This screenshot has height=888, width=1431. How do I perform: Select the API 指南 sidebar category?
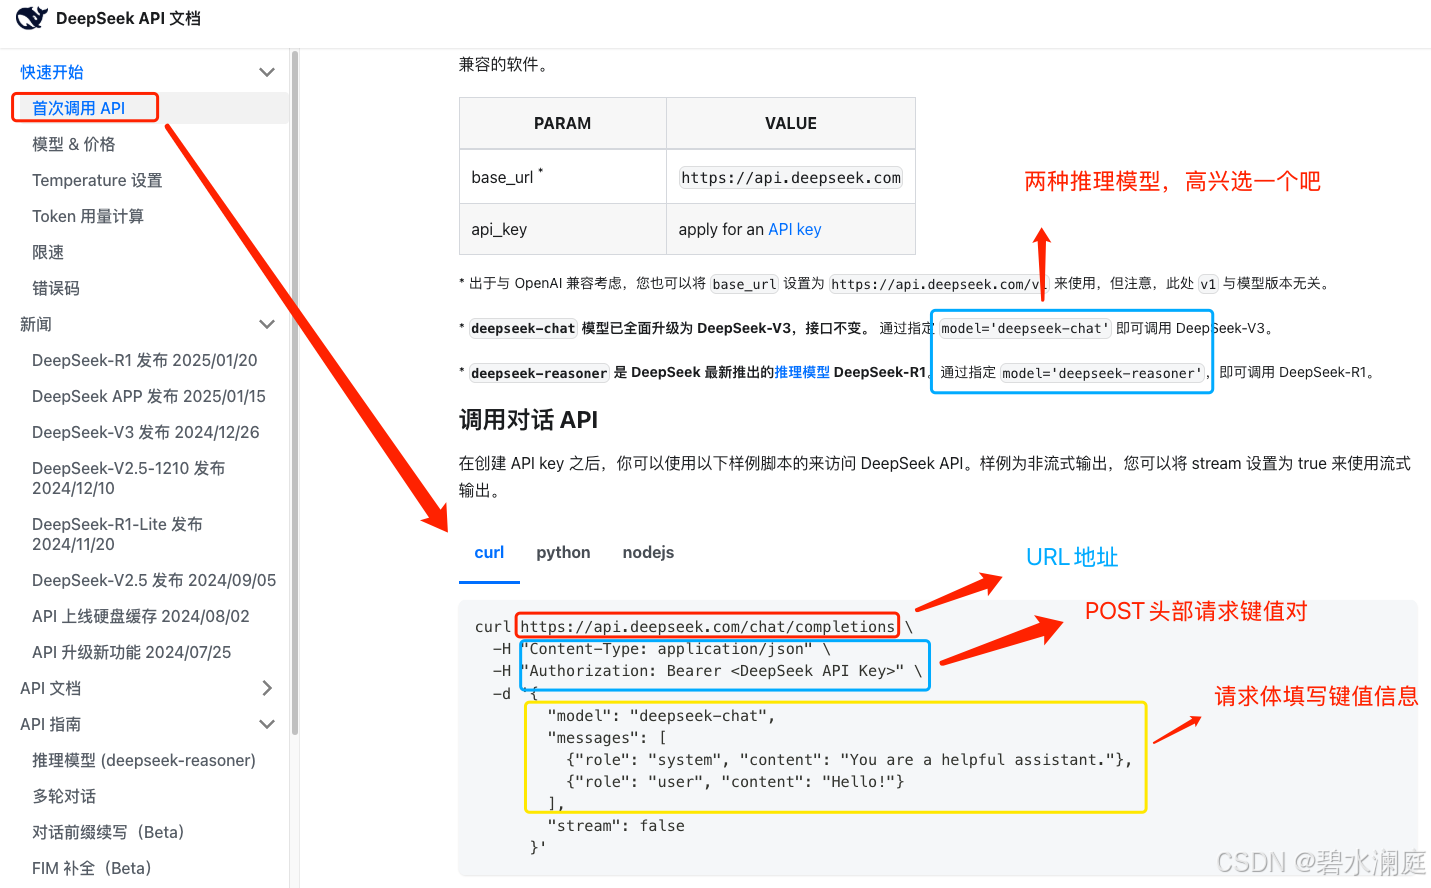pos(51,724)
